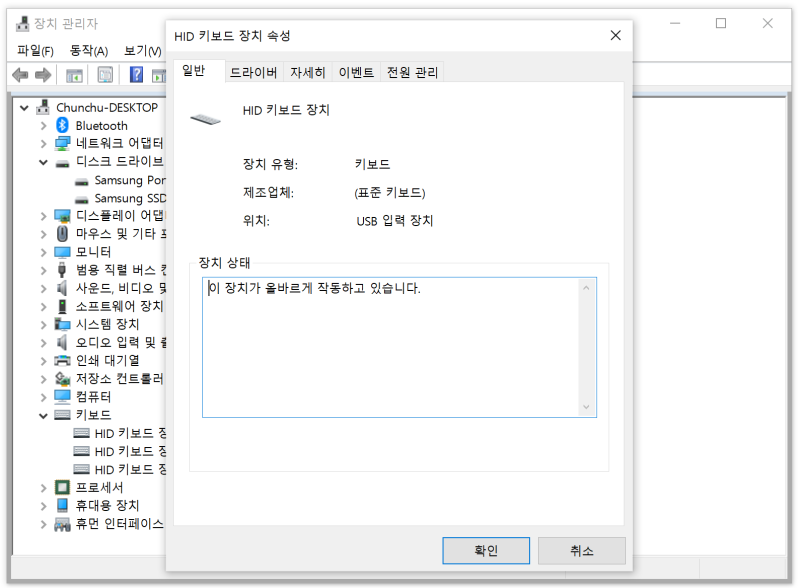Click the forward arrow toolbar icon
The width and height of the screenshot is (800, 588).
pyautogui.click(x=43, y=75)
